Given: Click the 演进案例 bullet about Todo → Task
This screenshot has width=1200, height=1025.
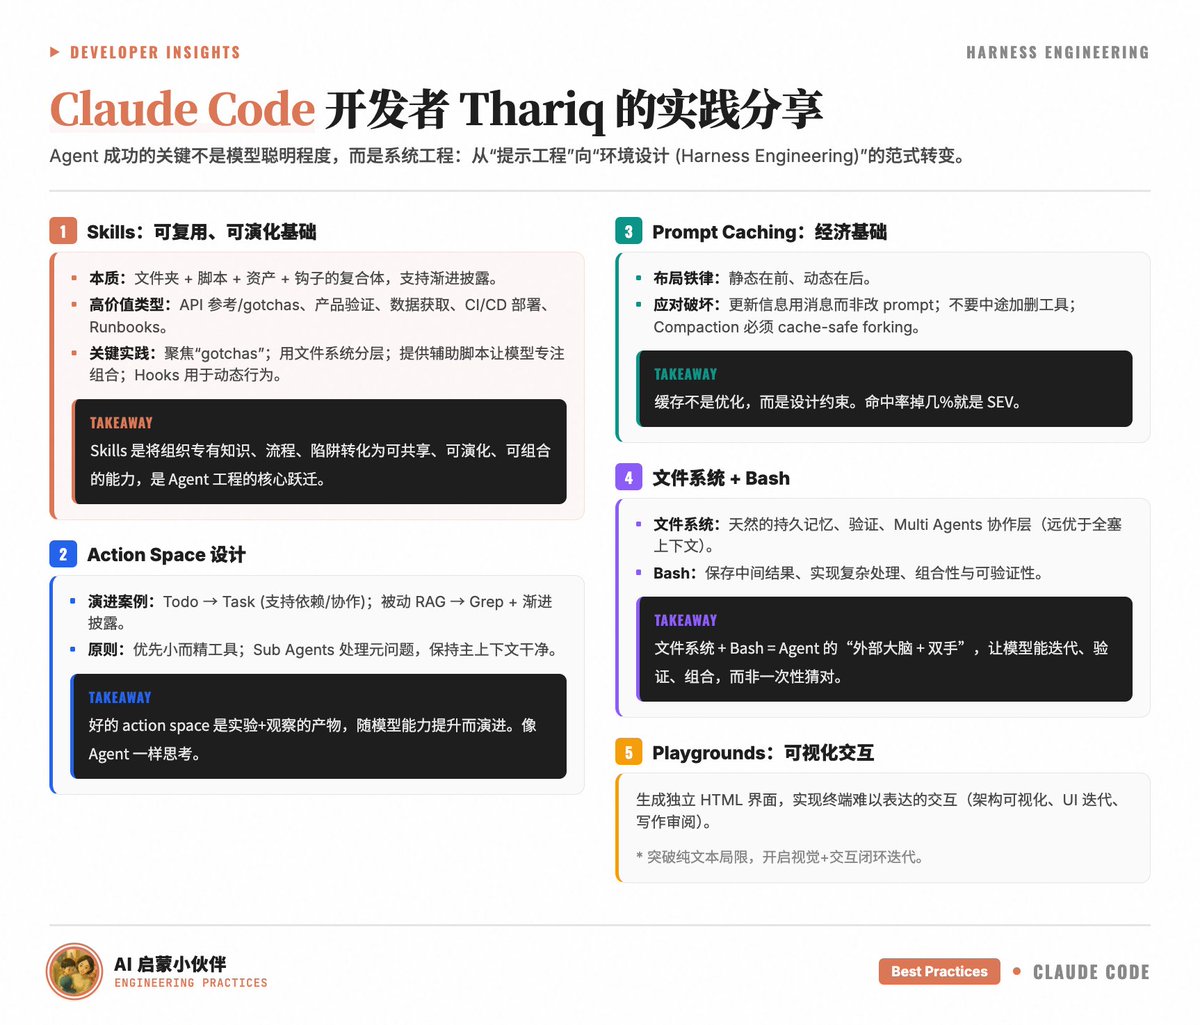Looking at the screenshot, I should click(320, 612).
